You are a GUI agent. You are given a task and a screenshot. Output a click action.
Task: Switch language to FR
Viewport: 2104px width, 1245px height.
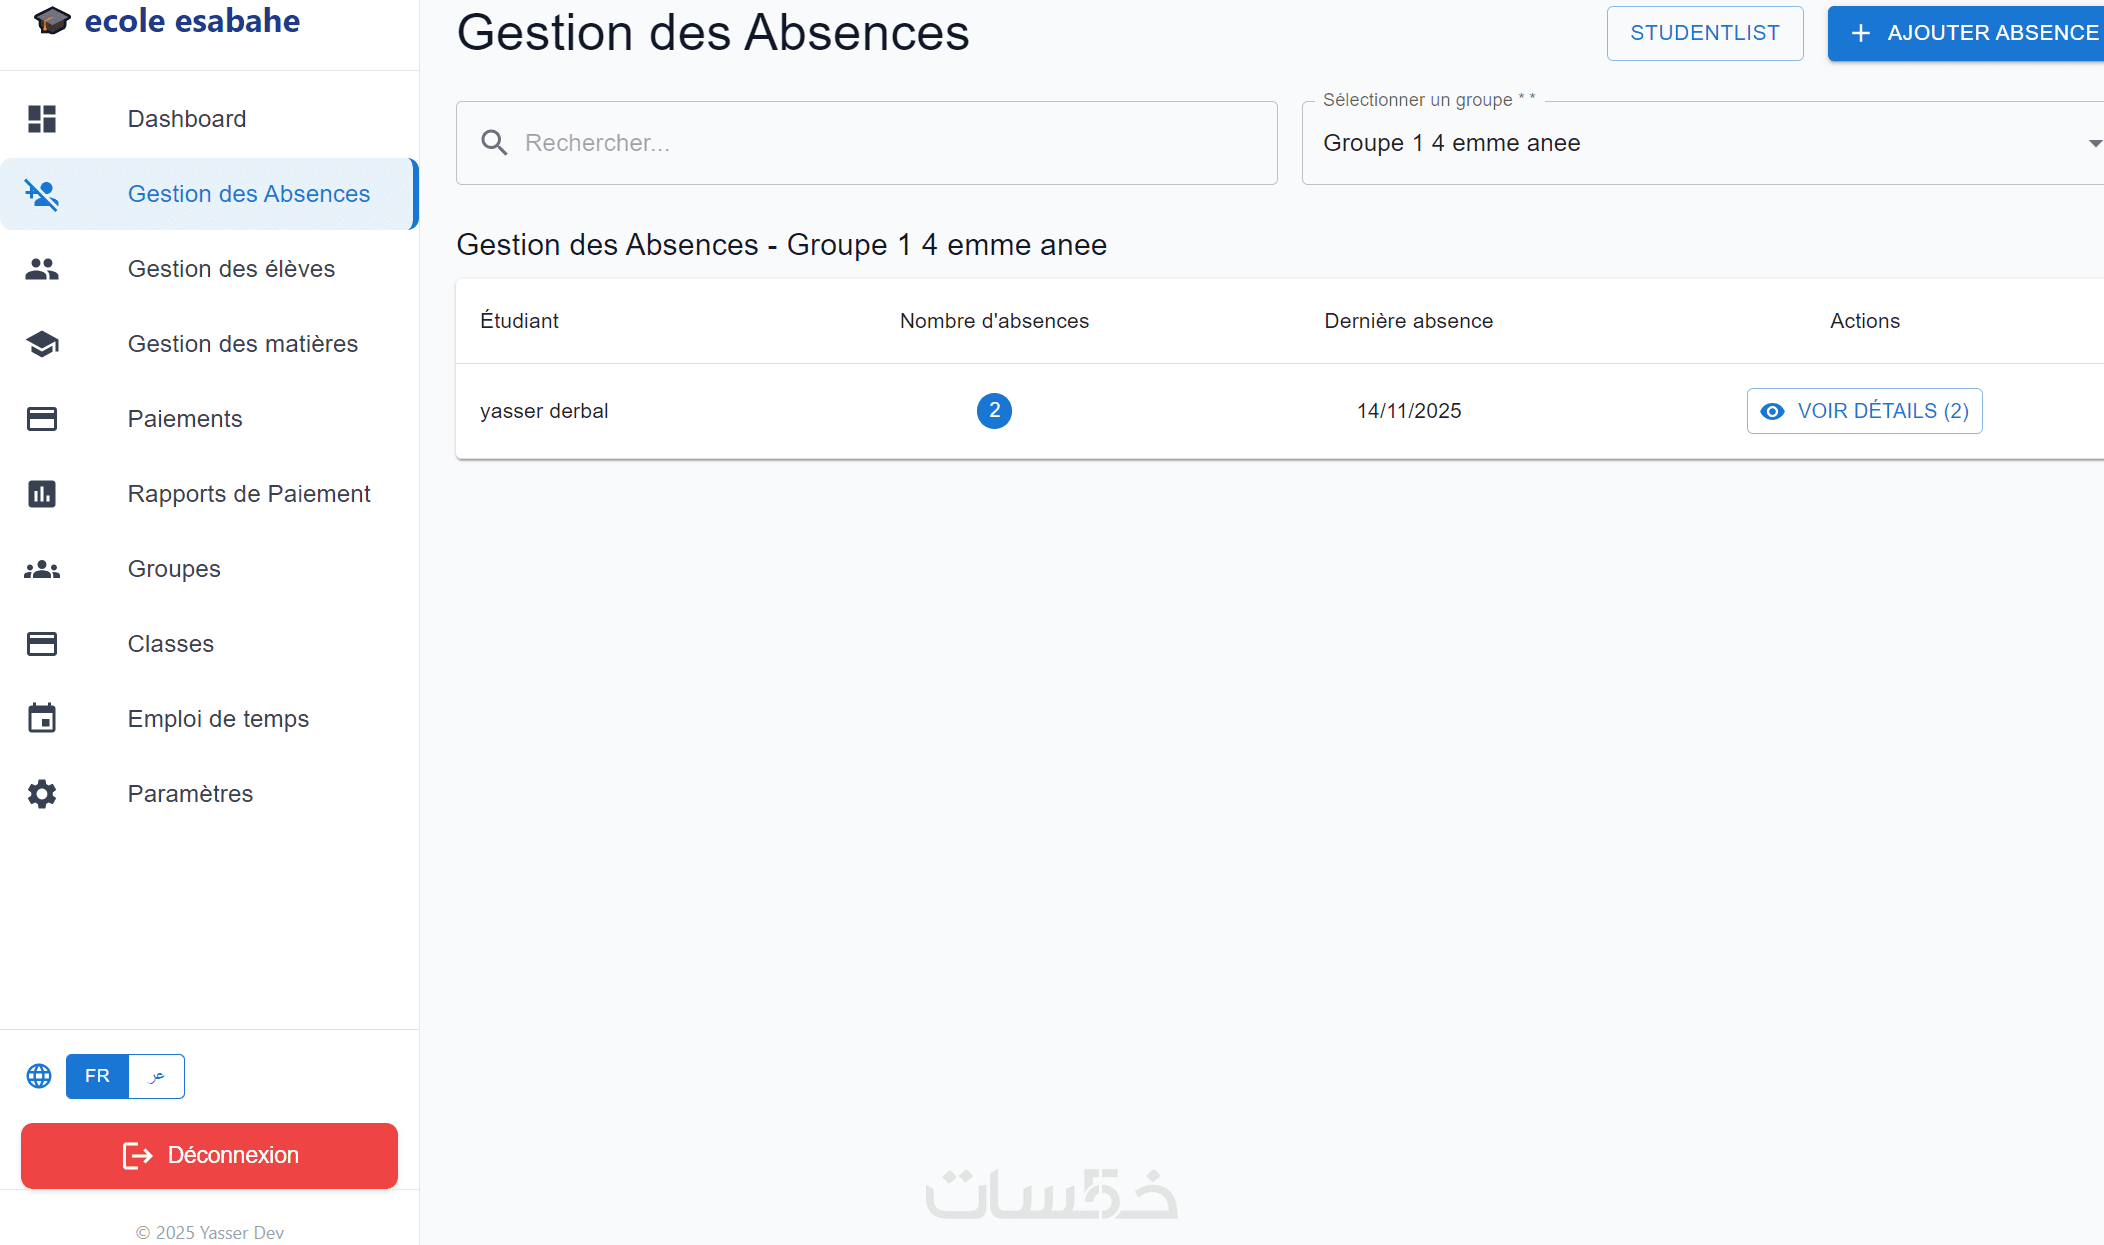pos(97,1076)
